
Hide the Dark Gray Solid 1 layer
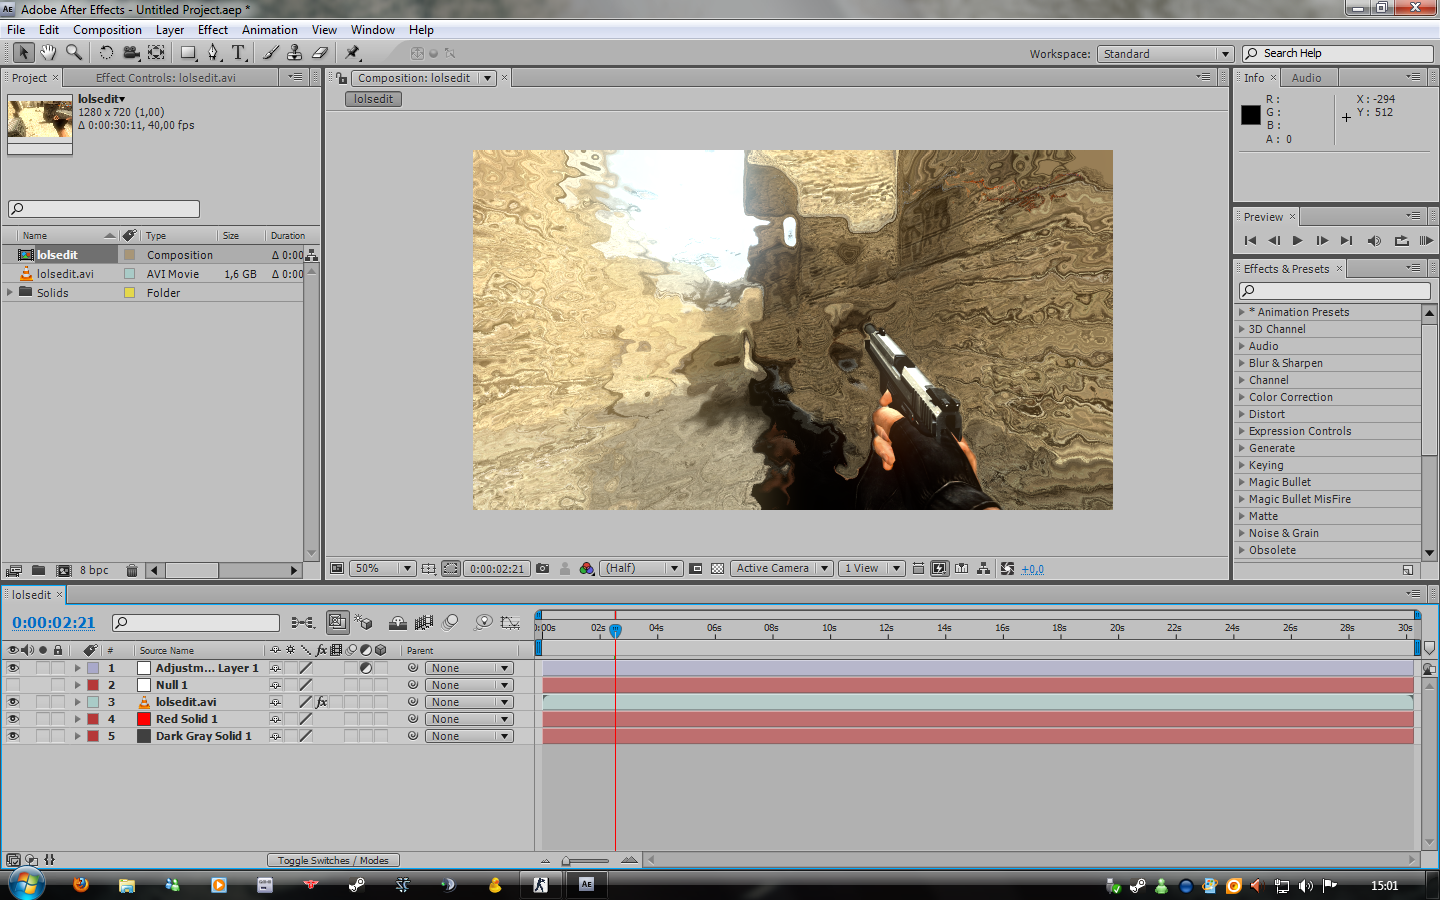pyautogui.click(x=13, y=736)
